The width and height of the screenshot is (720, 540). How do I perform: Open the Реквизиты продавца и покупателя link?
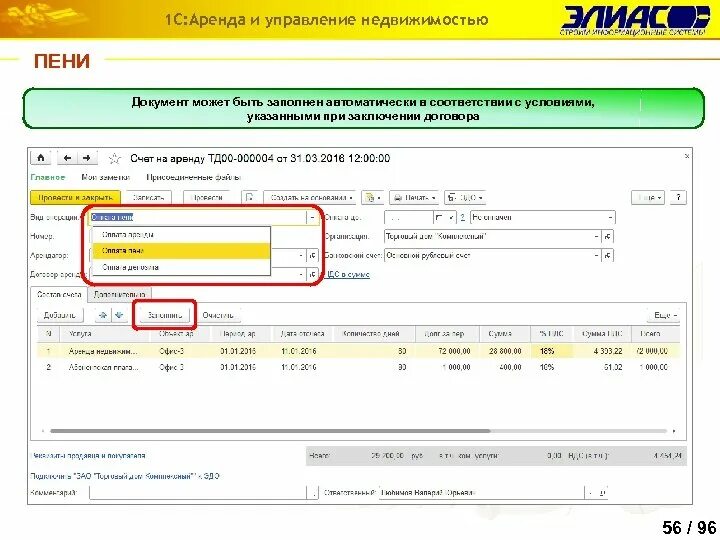click(88, 456)
